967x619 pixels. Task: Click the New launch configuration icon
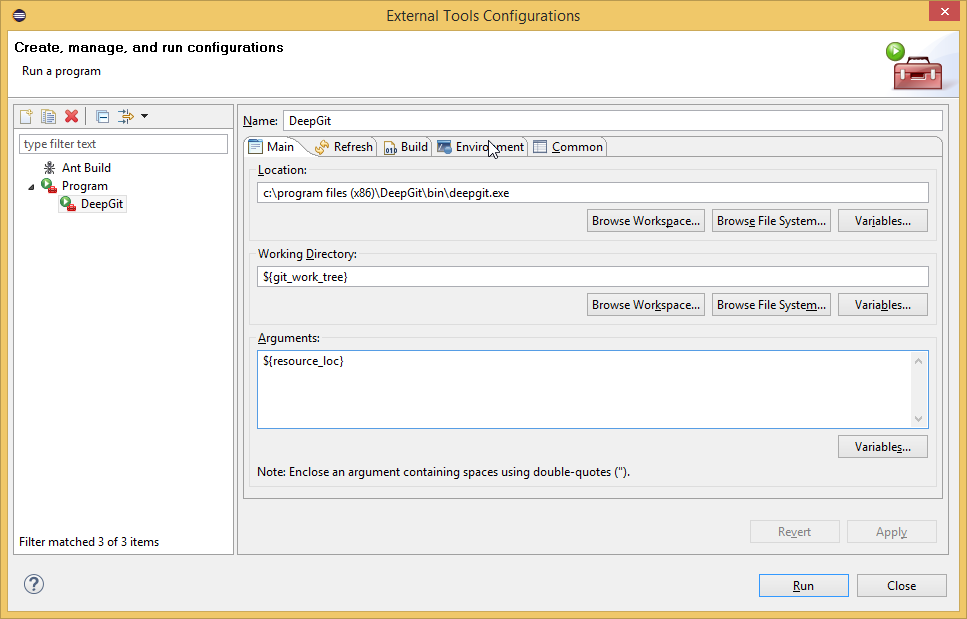pos(27,117)
